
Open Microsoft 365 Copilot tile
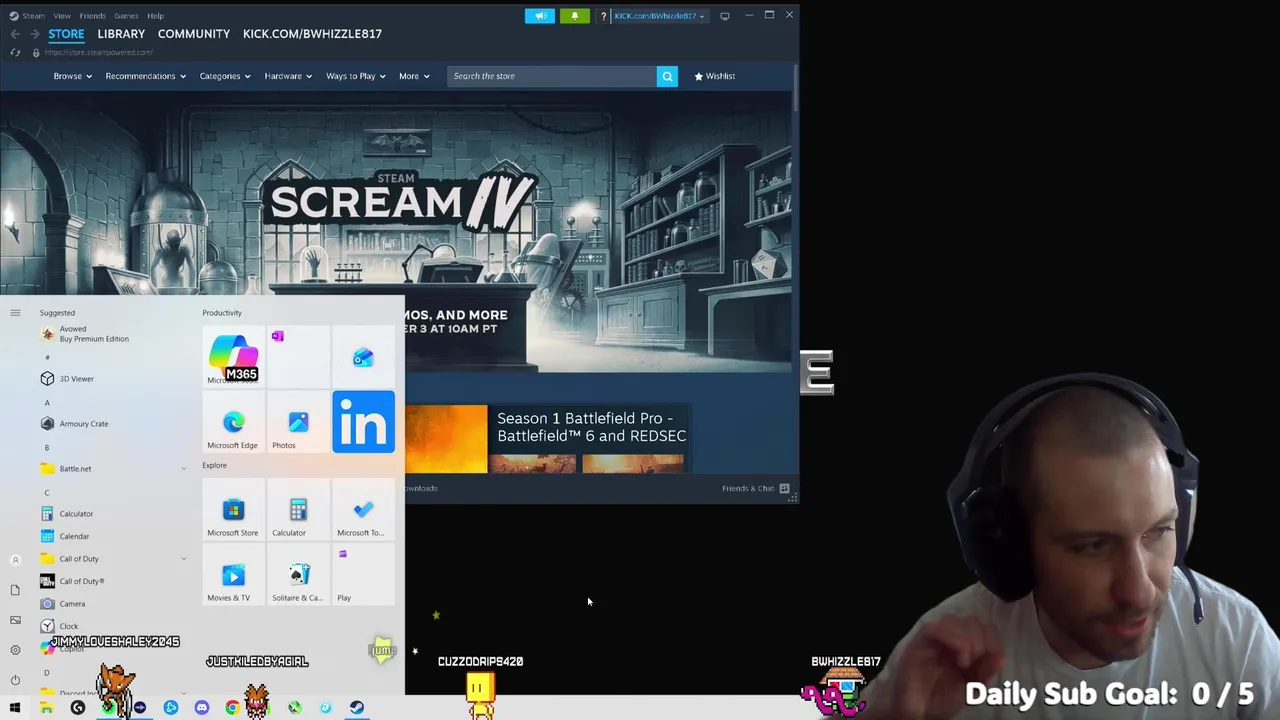pos(233,356)
